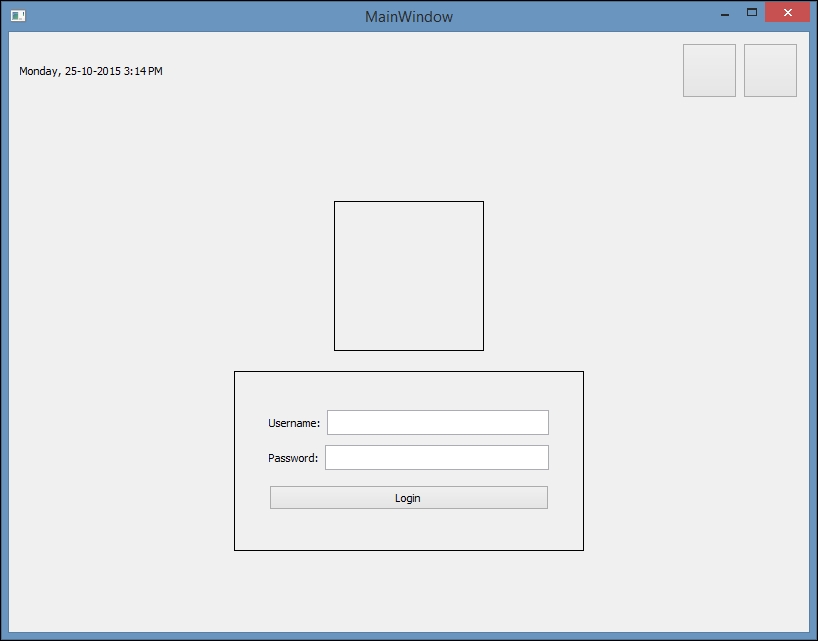Image resolution: width=818 pixels, height=641 pixels.
Task: Click the first blank button at top right
Action: 709,70
